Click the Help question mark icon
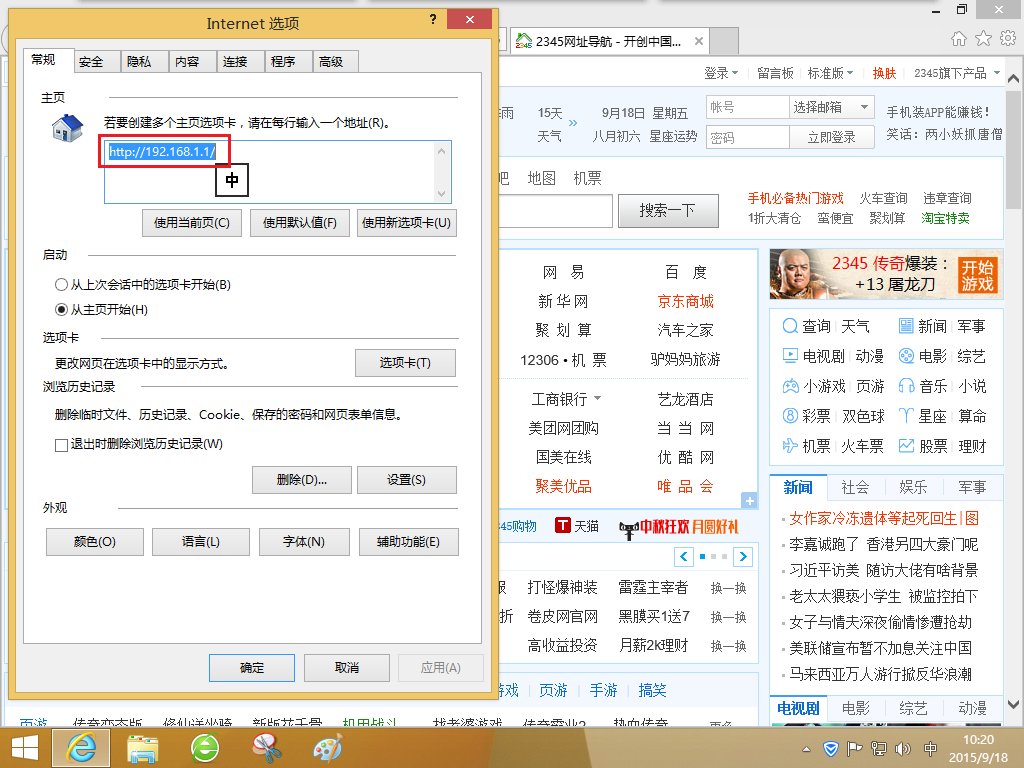 (x=433, y=20)
